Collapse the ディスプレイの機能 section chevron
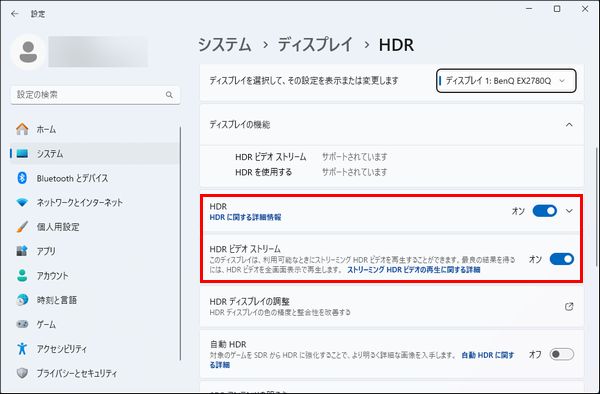 tap(569, 125)
